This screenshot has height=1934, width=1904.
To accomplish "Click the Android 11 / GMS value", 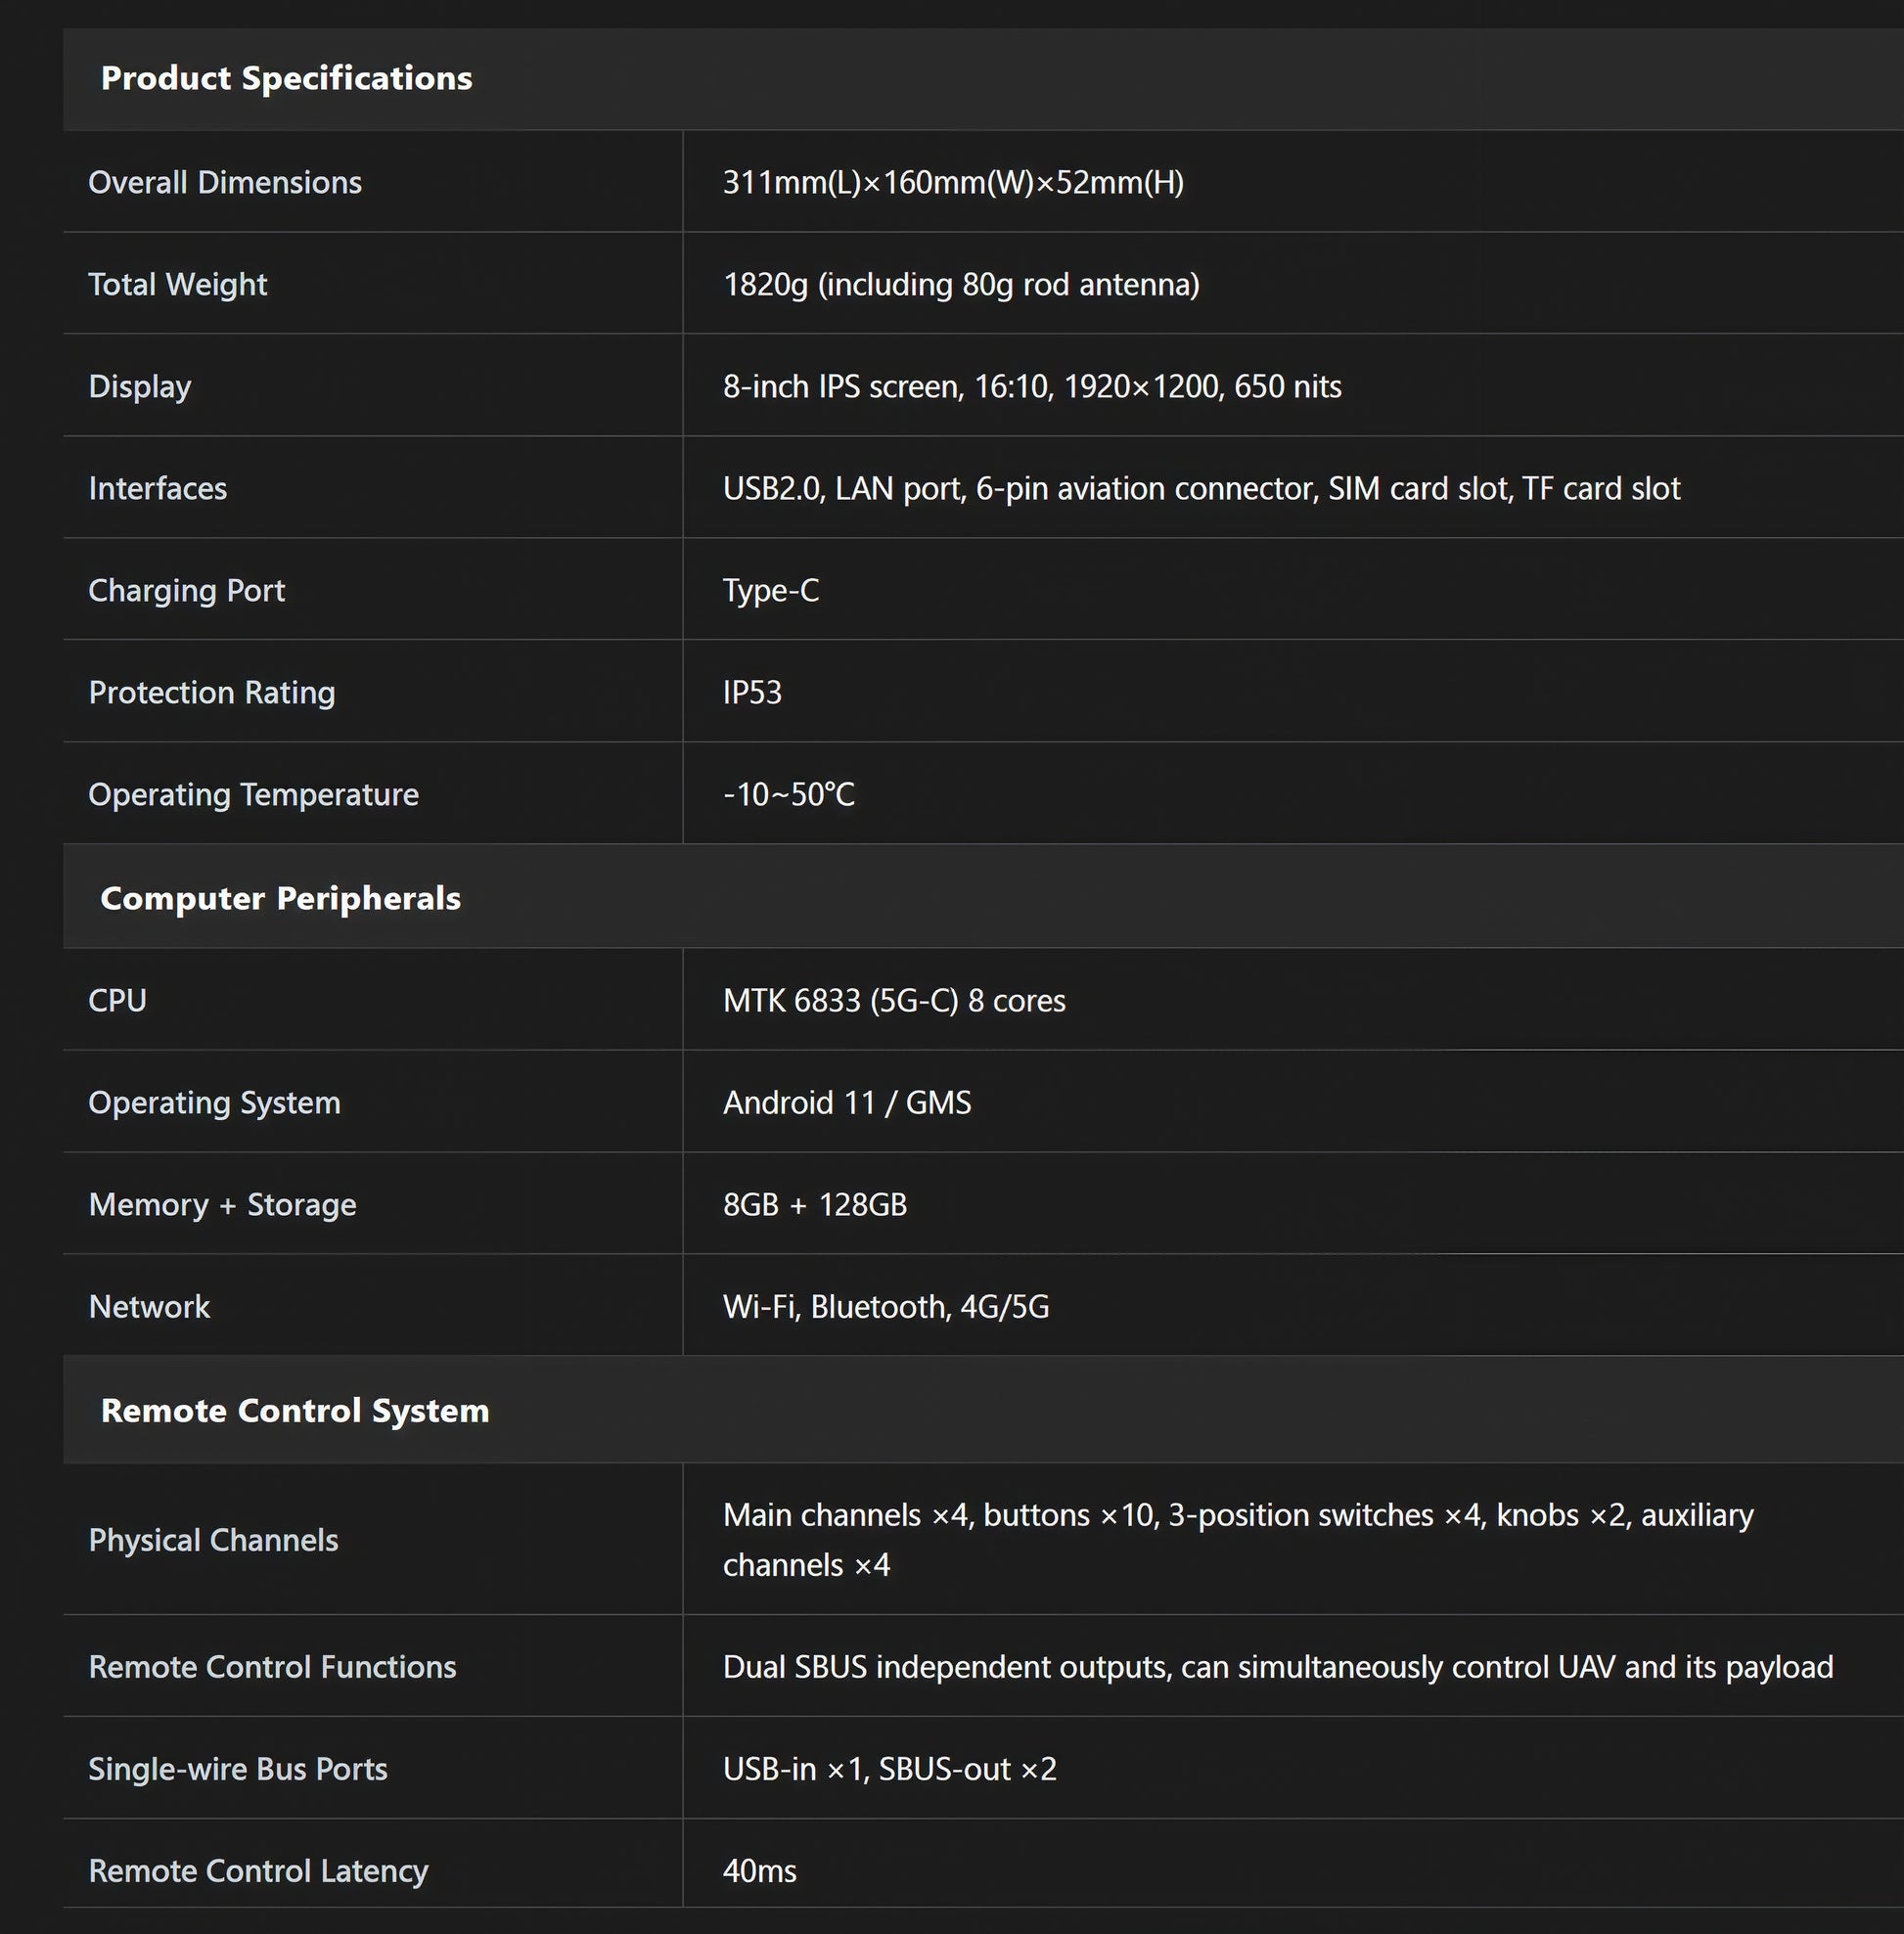I will click(847, 1102).
